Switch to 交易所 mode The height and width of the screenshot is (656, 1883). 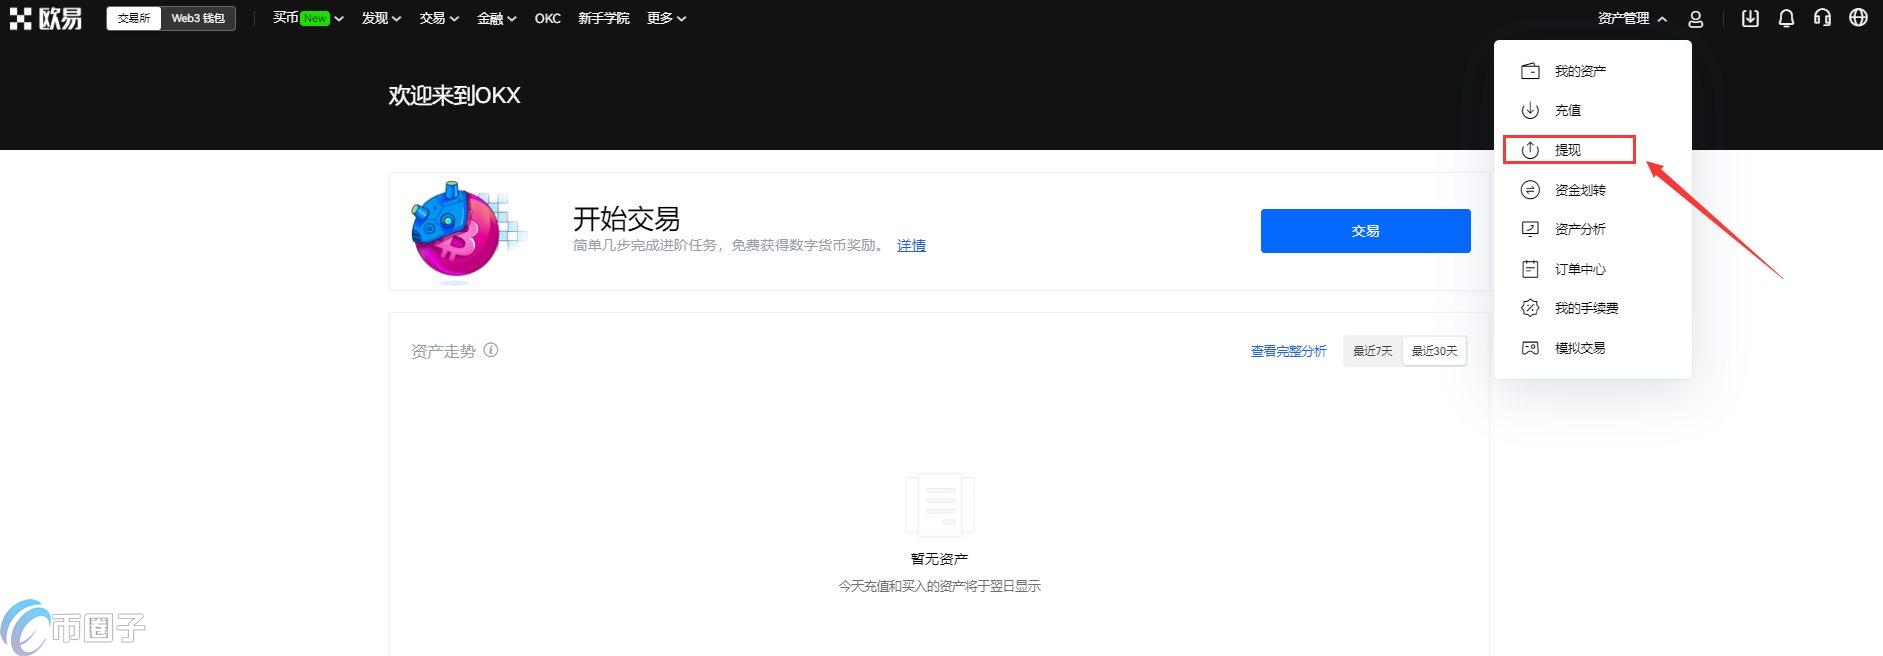click(x=134, y=18)
